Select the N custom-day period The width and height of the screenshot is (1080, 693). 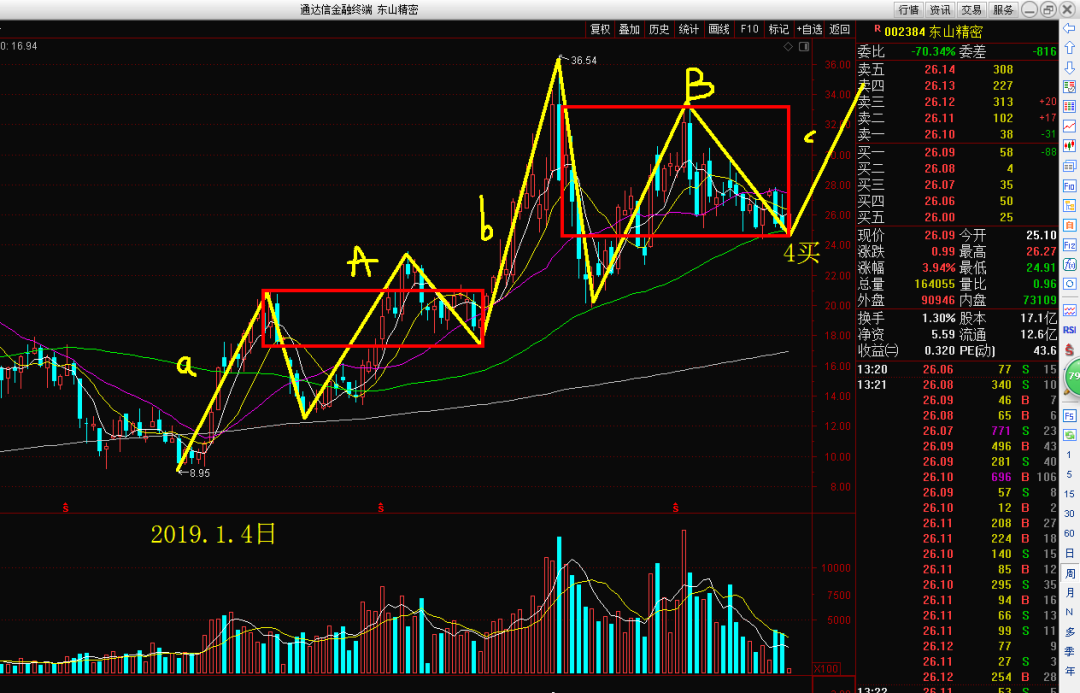tap(1070, 612)
